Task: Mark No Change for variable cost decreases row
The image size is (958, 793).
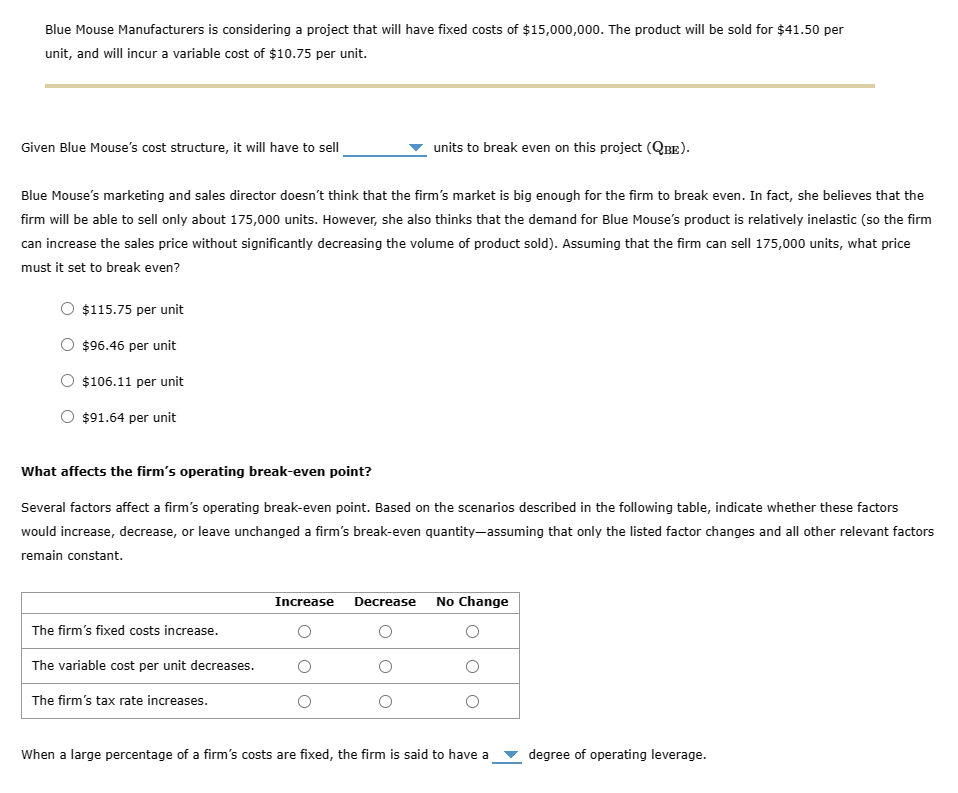Action: [x=470, y=666]
